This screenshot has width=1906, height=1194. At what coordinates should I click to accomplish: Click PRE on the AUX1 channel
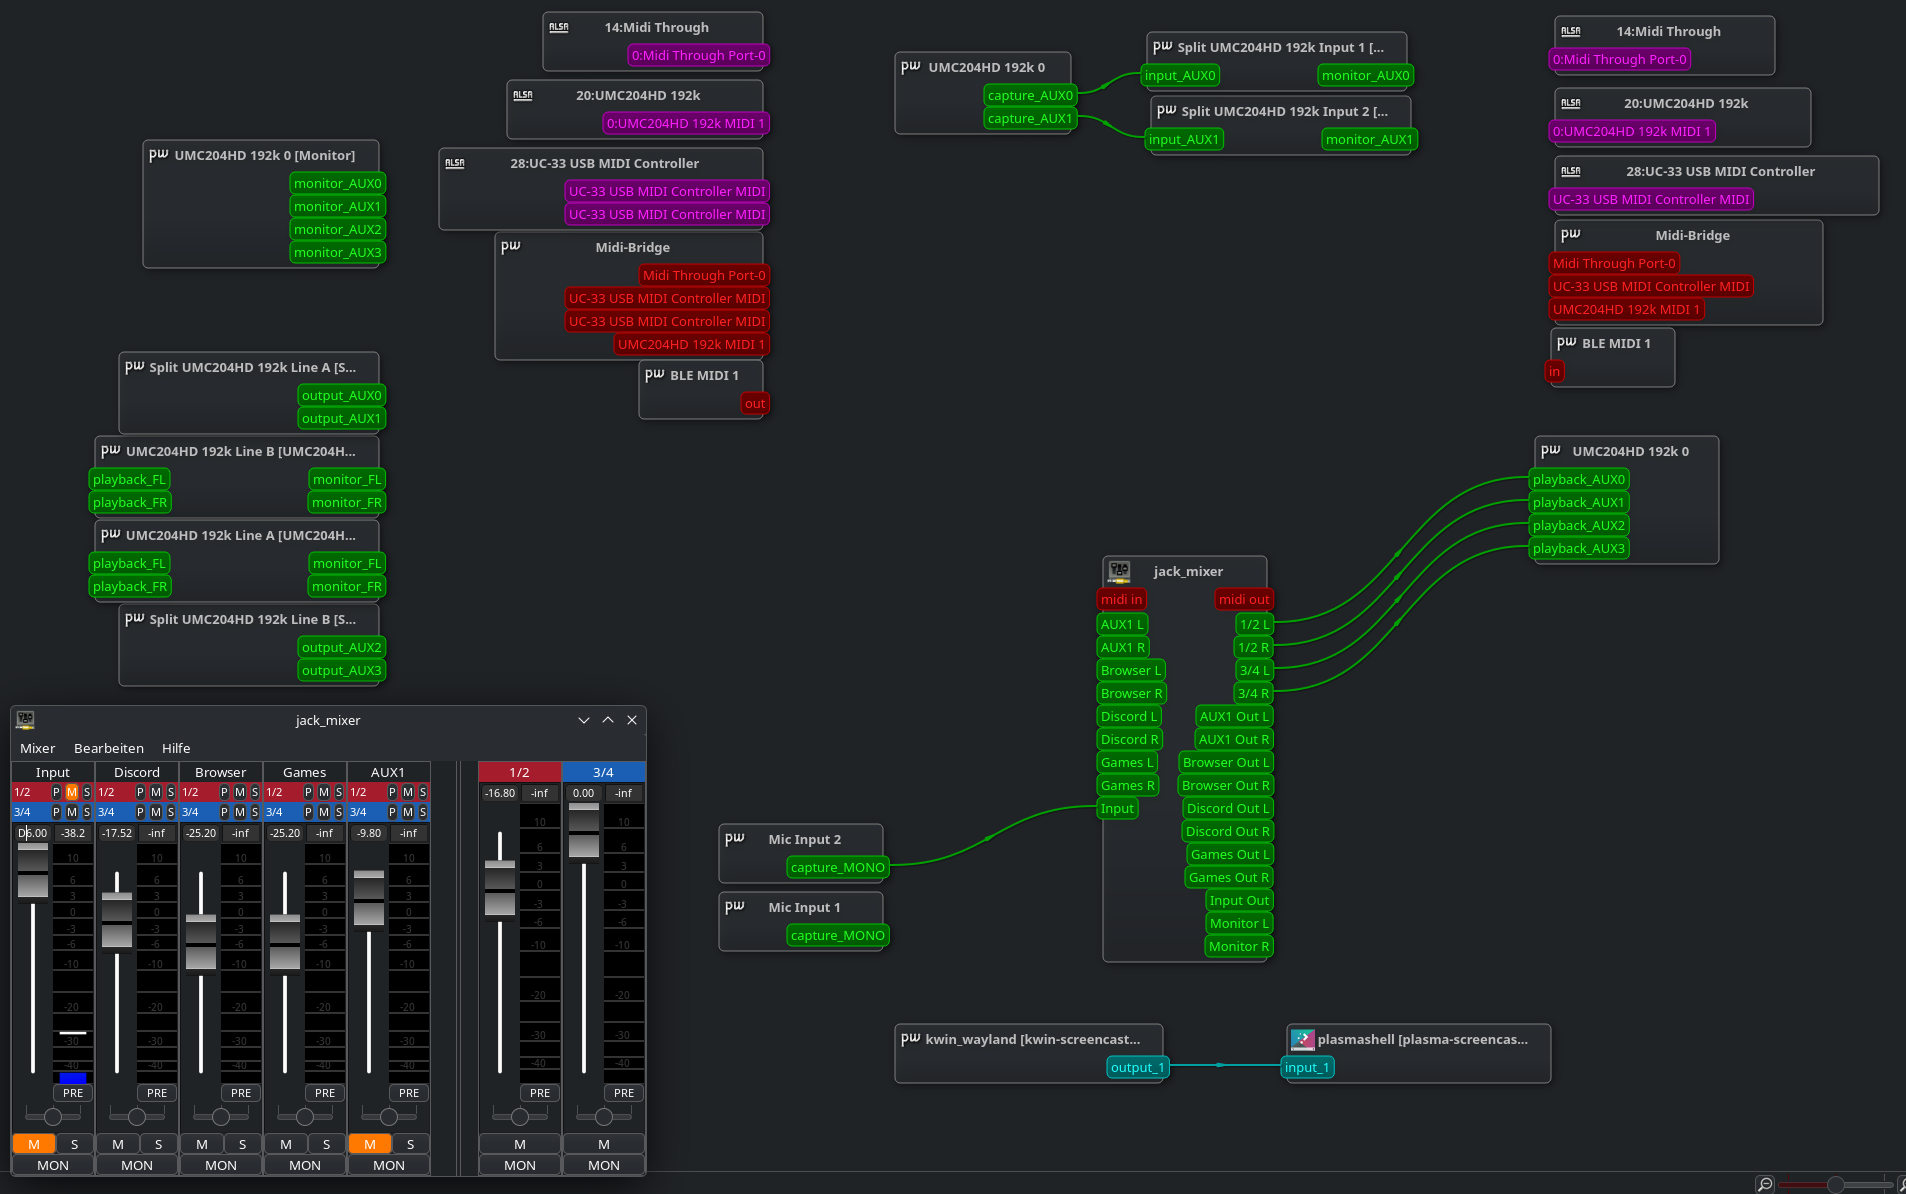pos(409,1093)
